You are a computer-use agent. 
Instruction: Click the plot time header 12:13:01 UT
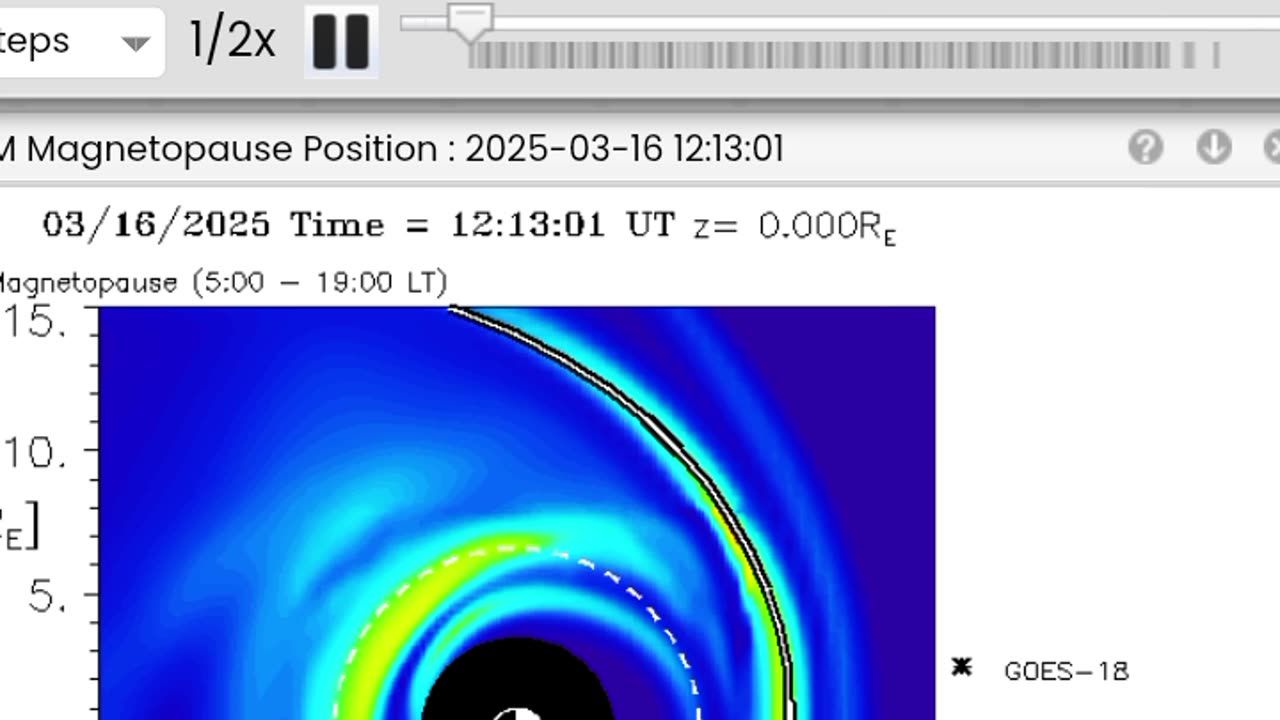click(563, 224)
